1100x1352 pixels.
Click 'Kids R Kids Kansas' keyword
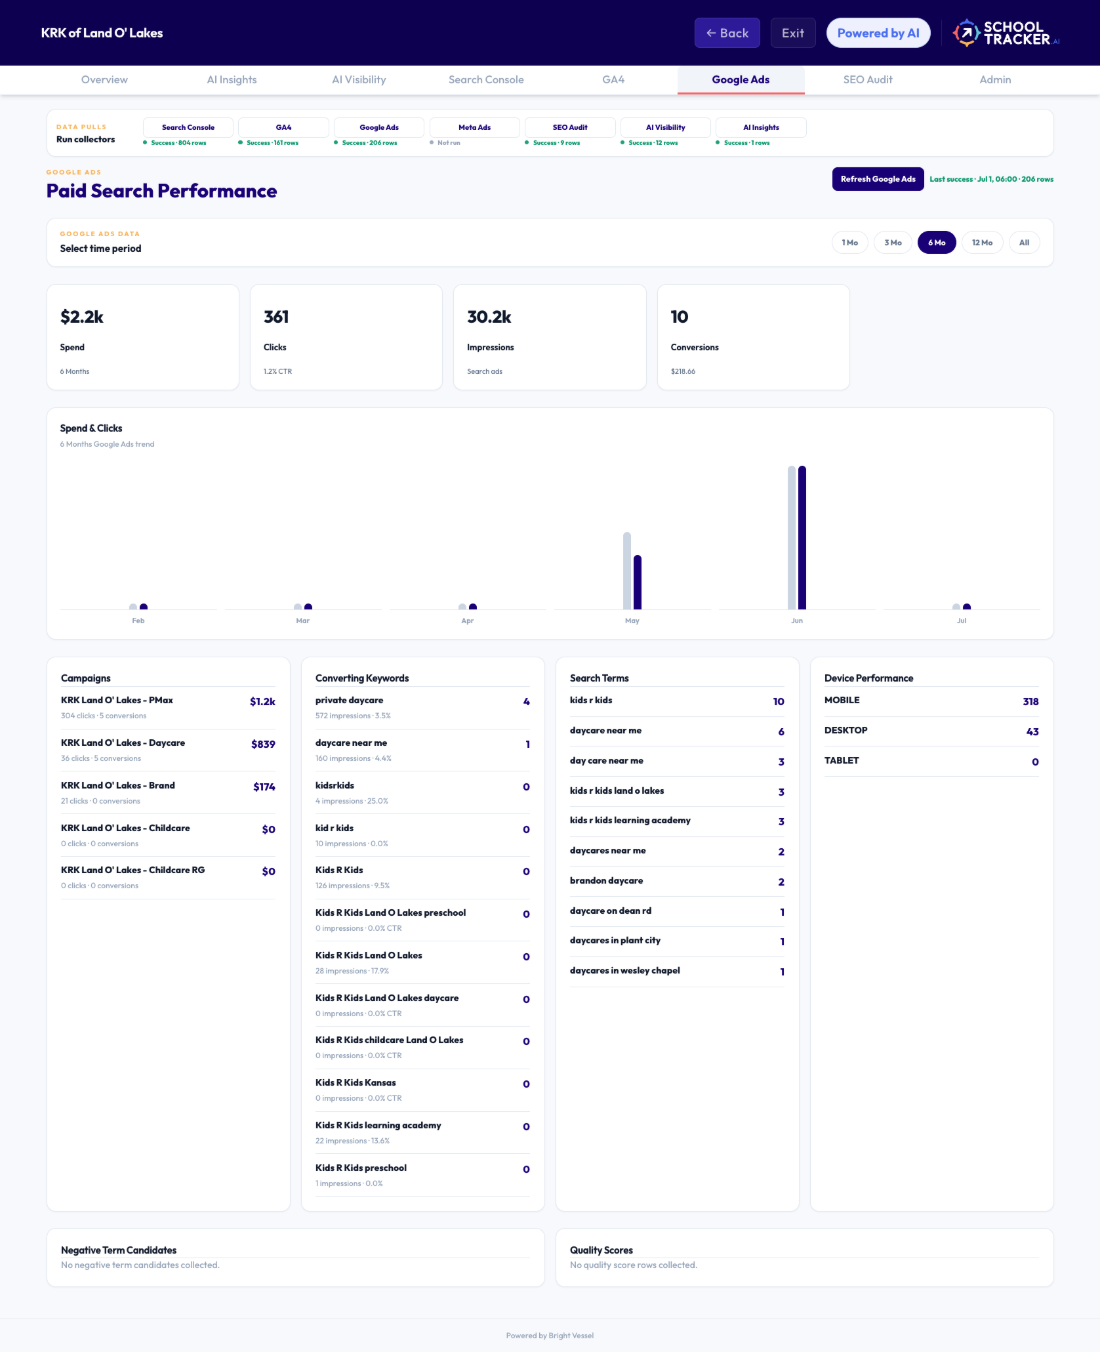[x=422, y=1089]
